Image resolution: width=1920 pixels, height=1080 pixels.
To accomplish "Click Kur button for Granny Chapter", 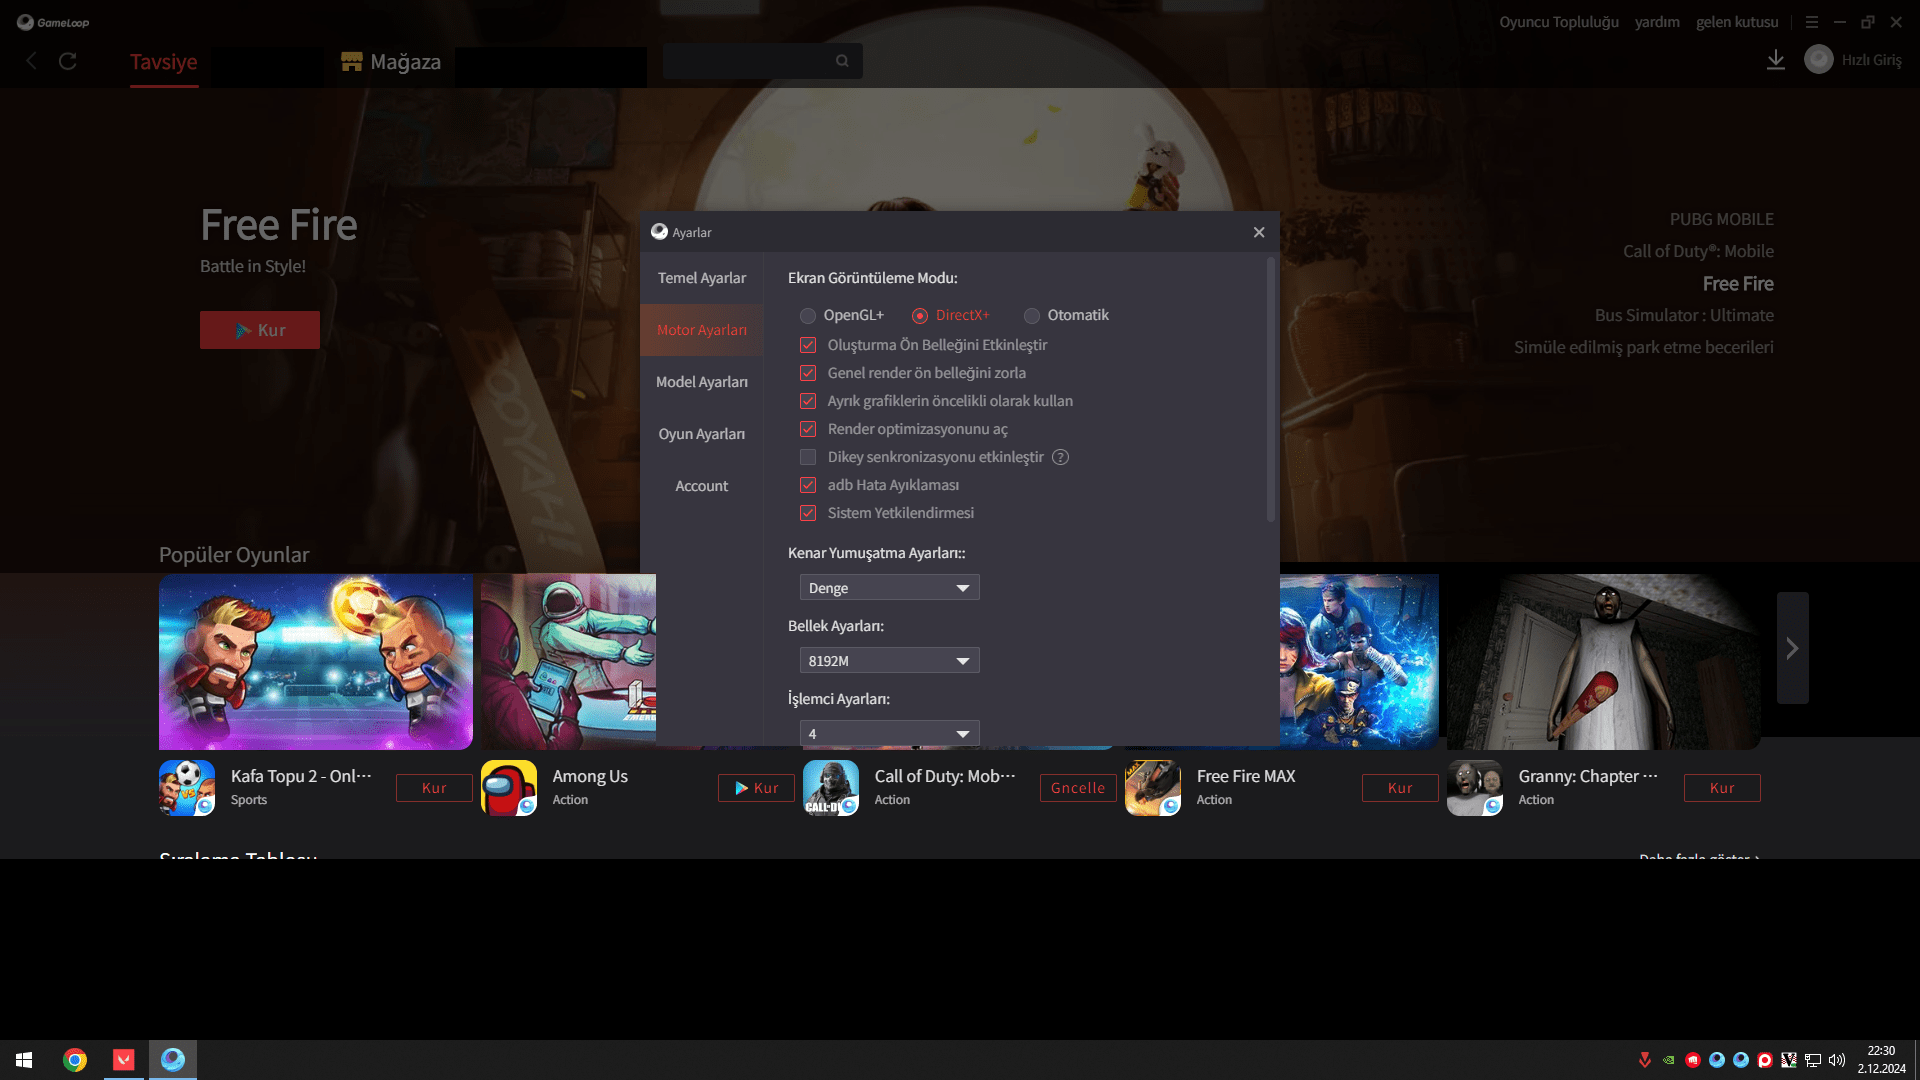I will pyautogui.click(x=1722, y=788).
